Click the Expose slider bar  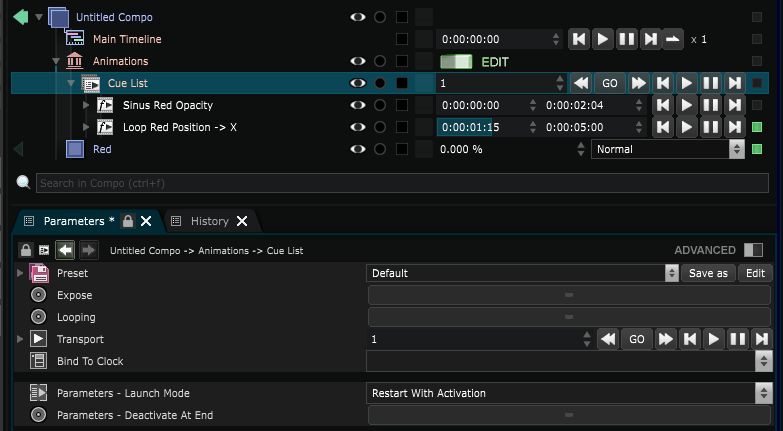569,295
